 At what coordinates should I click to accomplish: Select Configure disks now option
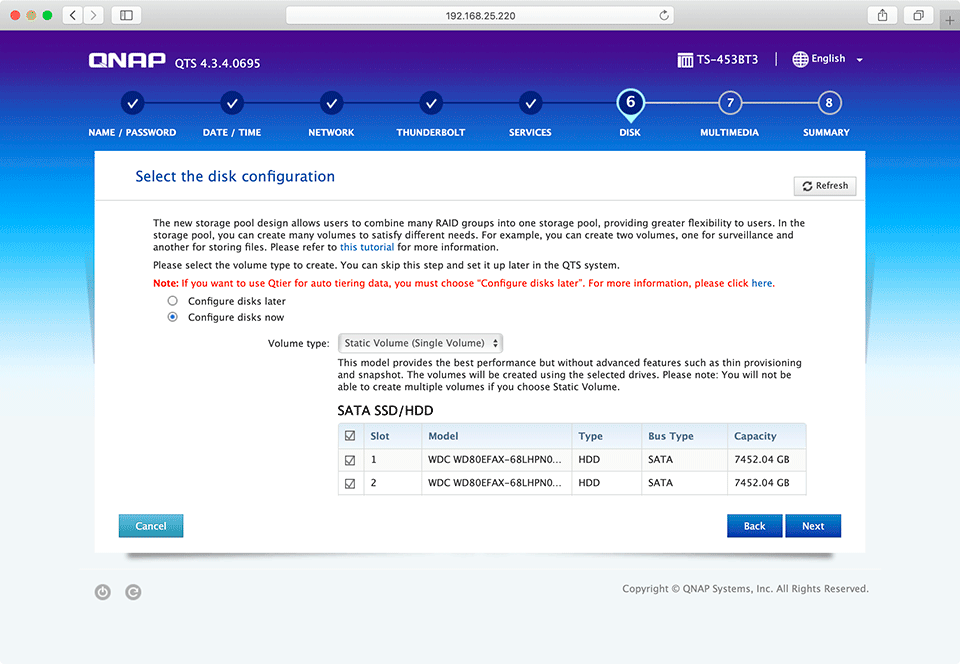point(173,316)
